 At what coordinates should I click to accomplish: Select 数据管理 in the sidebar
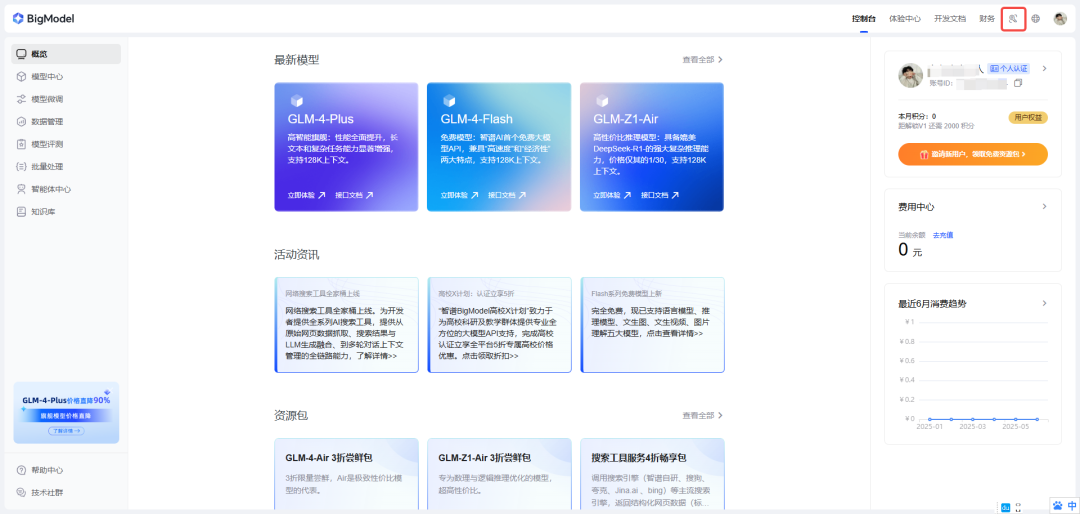pyautogui.click(x=47, y=122)
